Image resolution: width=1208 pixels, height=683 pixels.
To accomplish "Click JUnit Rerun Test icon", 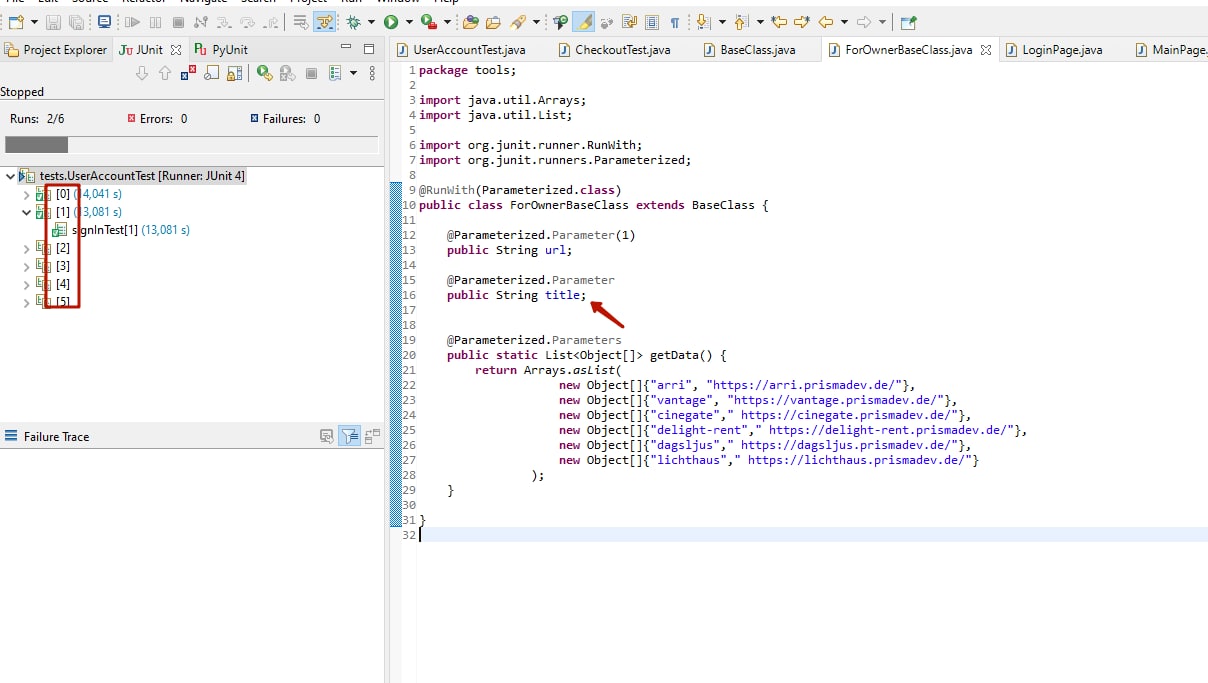I will 264,73.
